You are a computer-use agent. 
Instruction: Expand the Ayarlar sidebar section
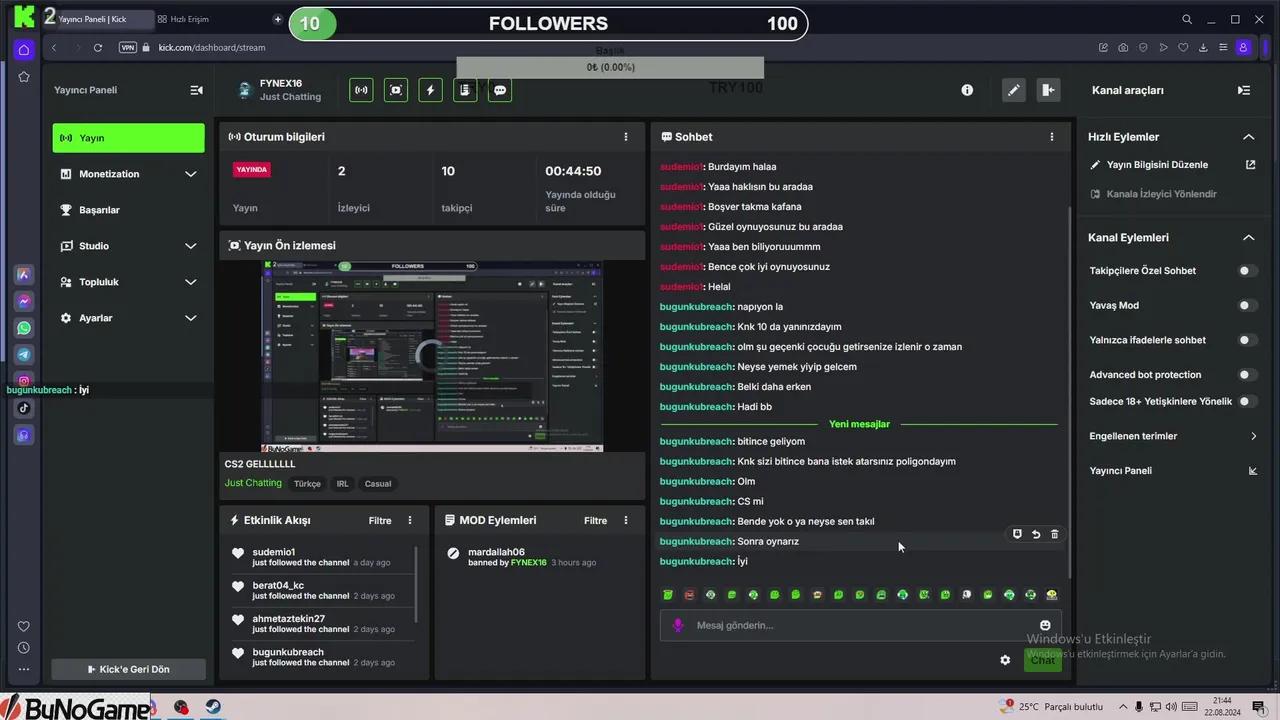pyautogui.click(x=128, y=318)
